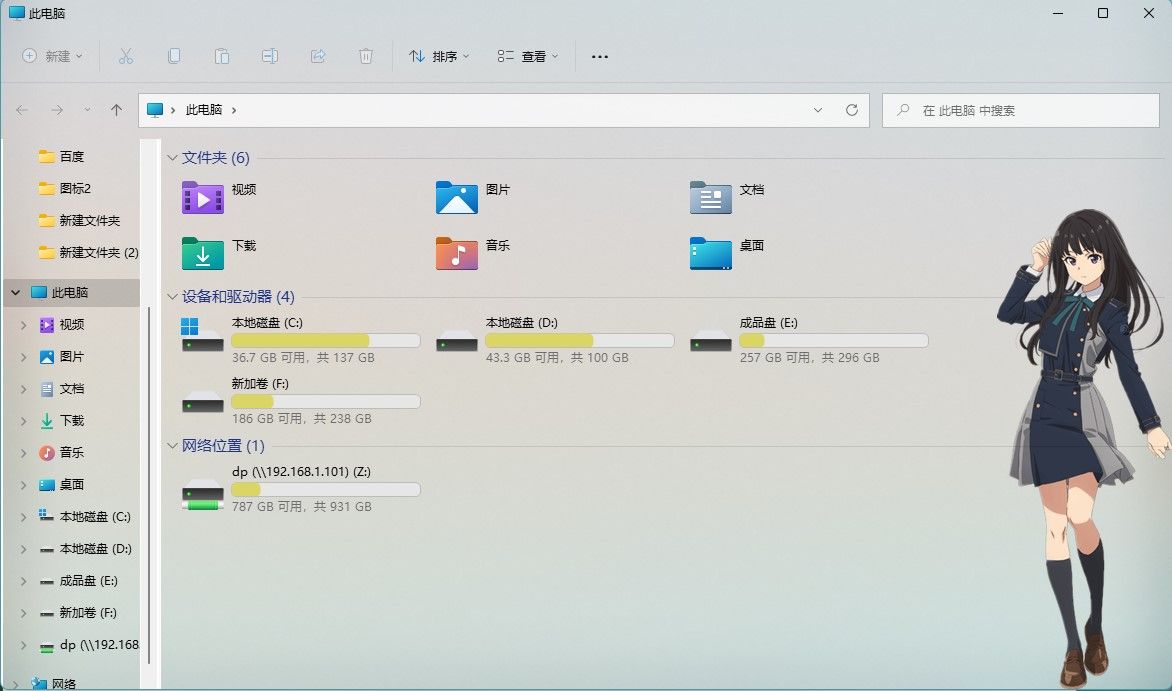Screen dimensions: 1172x691
Task: Collapse the 网络位置 (1) group
Action: tap(172, 446)
